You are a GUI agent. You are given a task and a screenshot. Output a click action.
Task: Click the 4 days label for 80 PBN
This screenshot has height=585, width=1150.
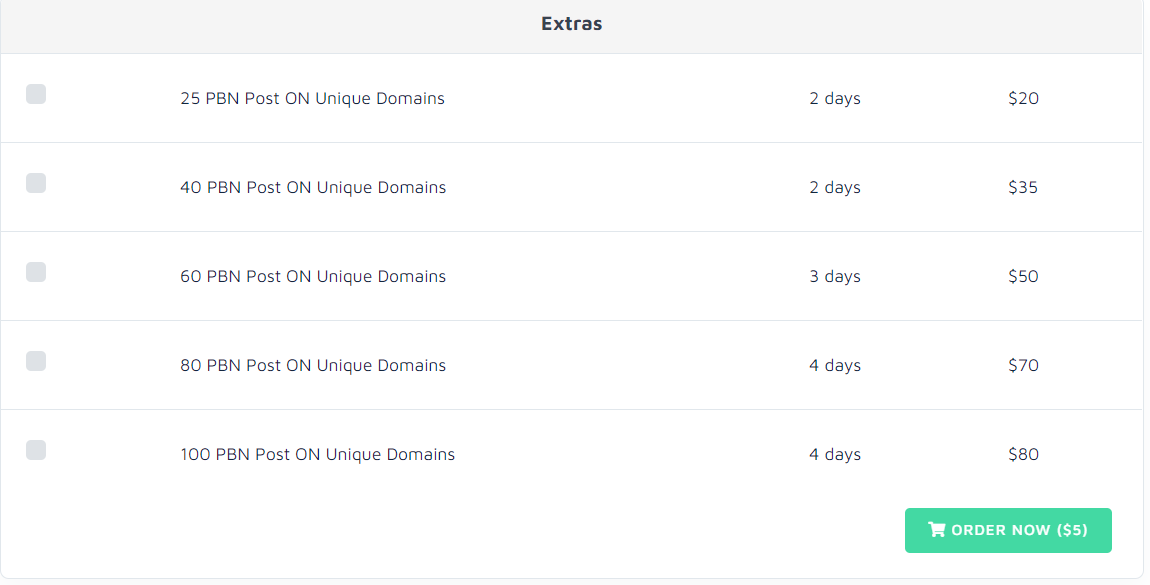point(835,365)
